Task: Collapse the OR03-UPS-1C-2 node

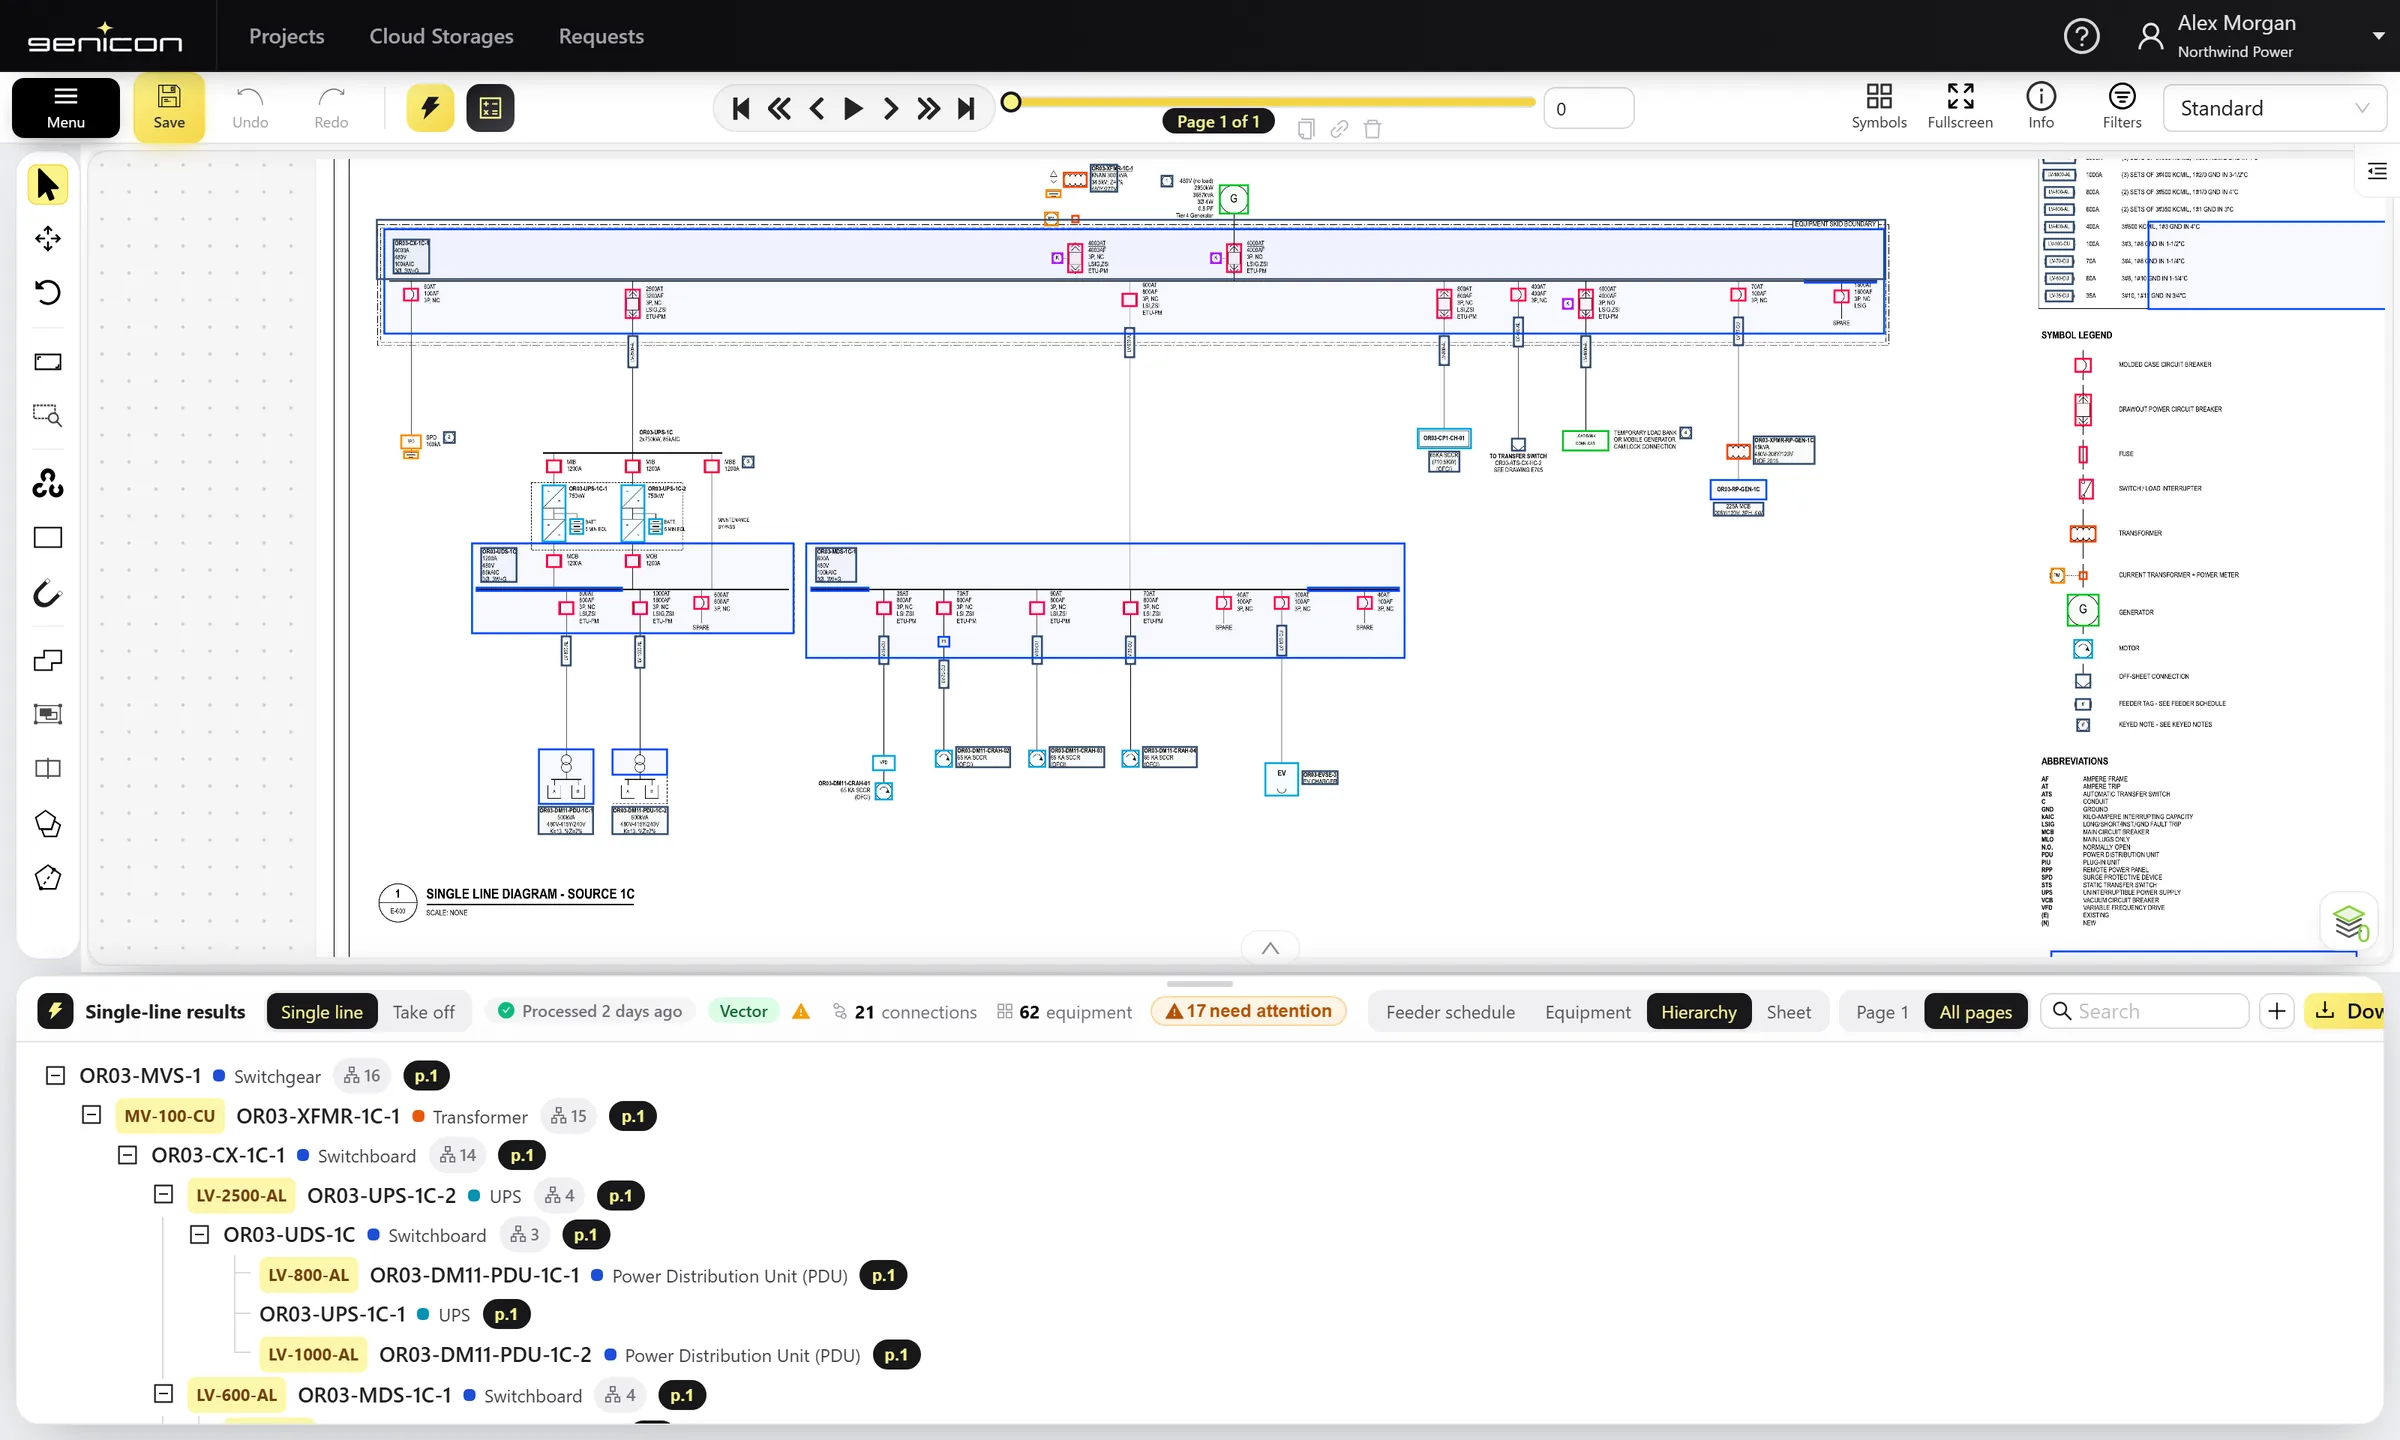Action: (x=164, y=1195)
